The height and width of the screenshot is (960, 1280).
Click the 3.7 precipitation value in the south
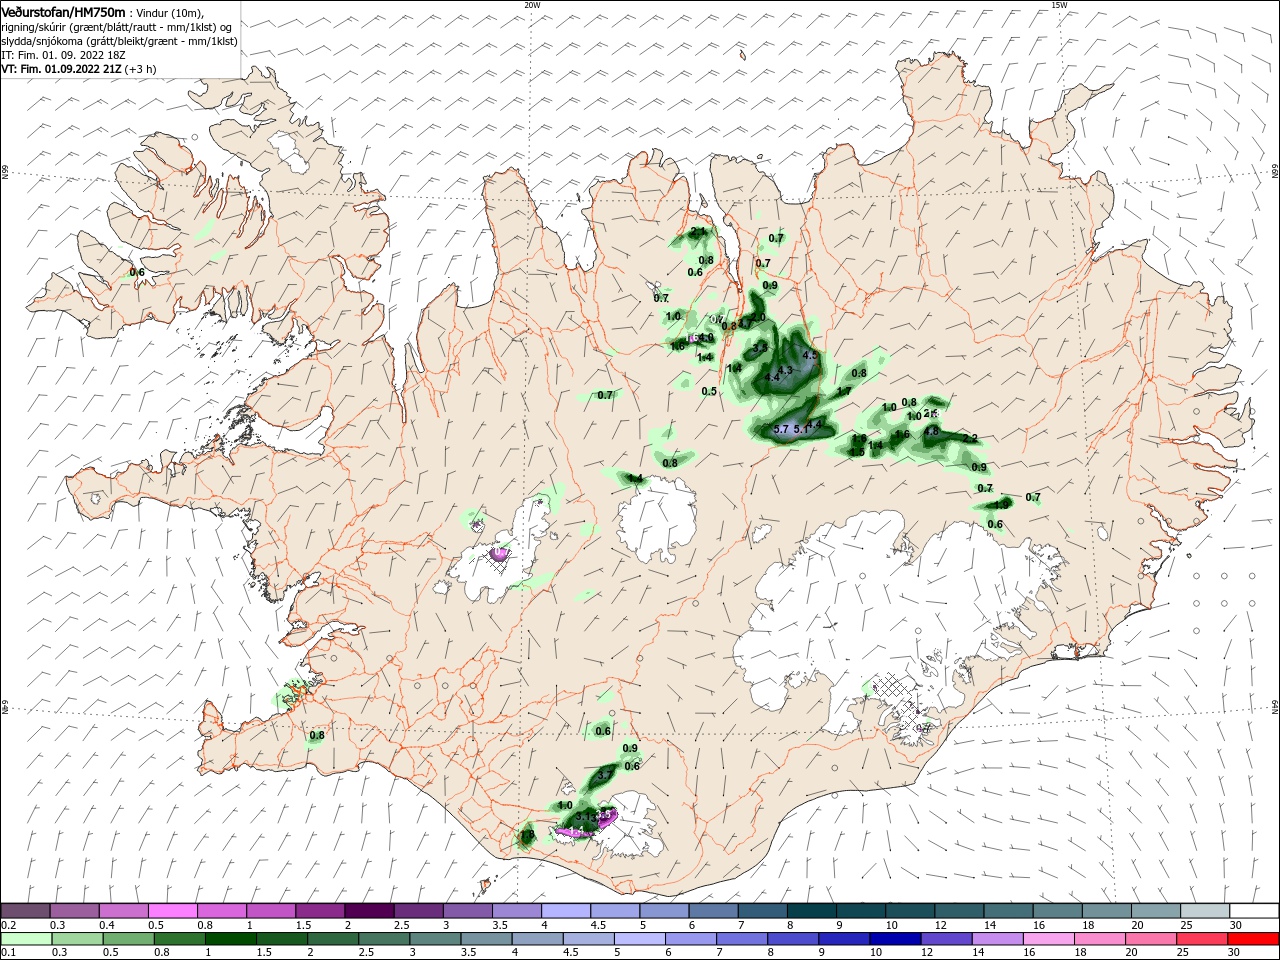605,775
